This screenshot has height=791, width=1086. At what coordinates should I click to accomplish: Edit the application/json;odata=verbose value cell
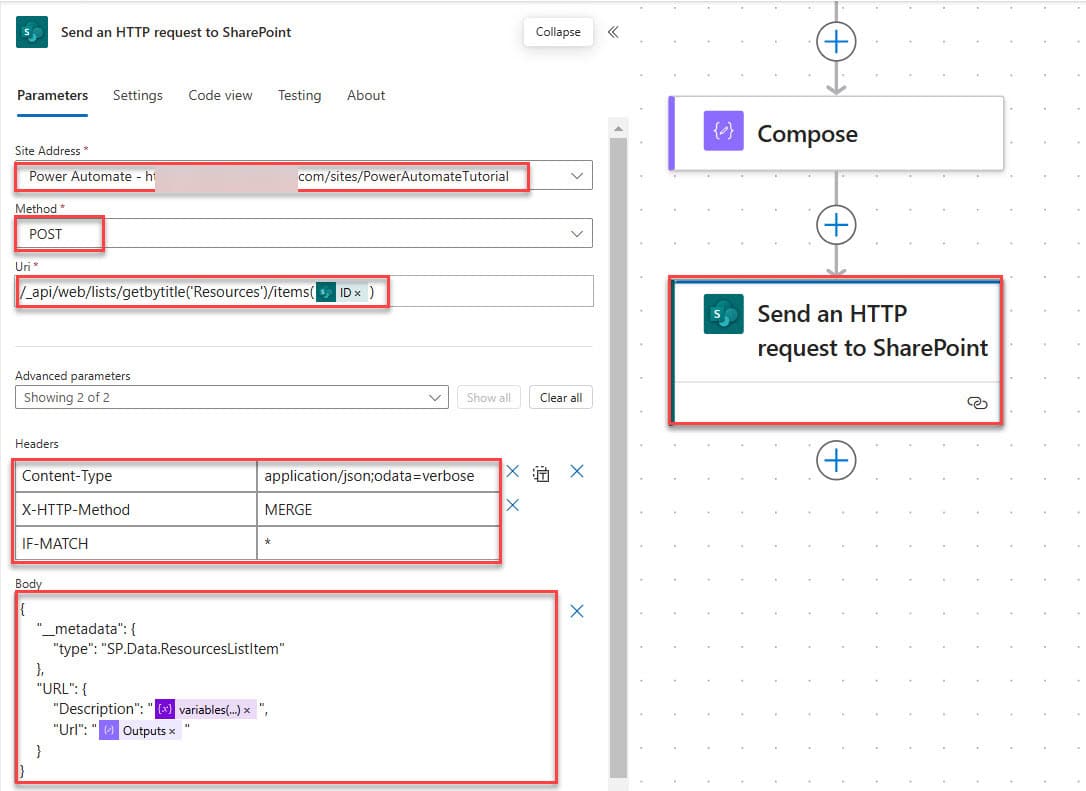378,476
